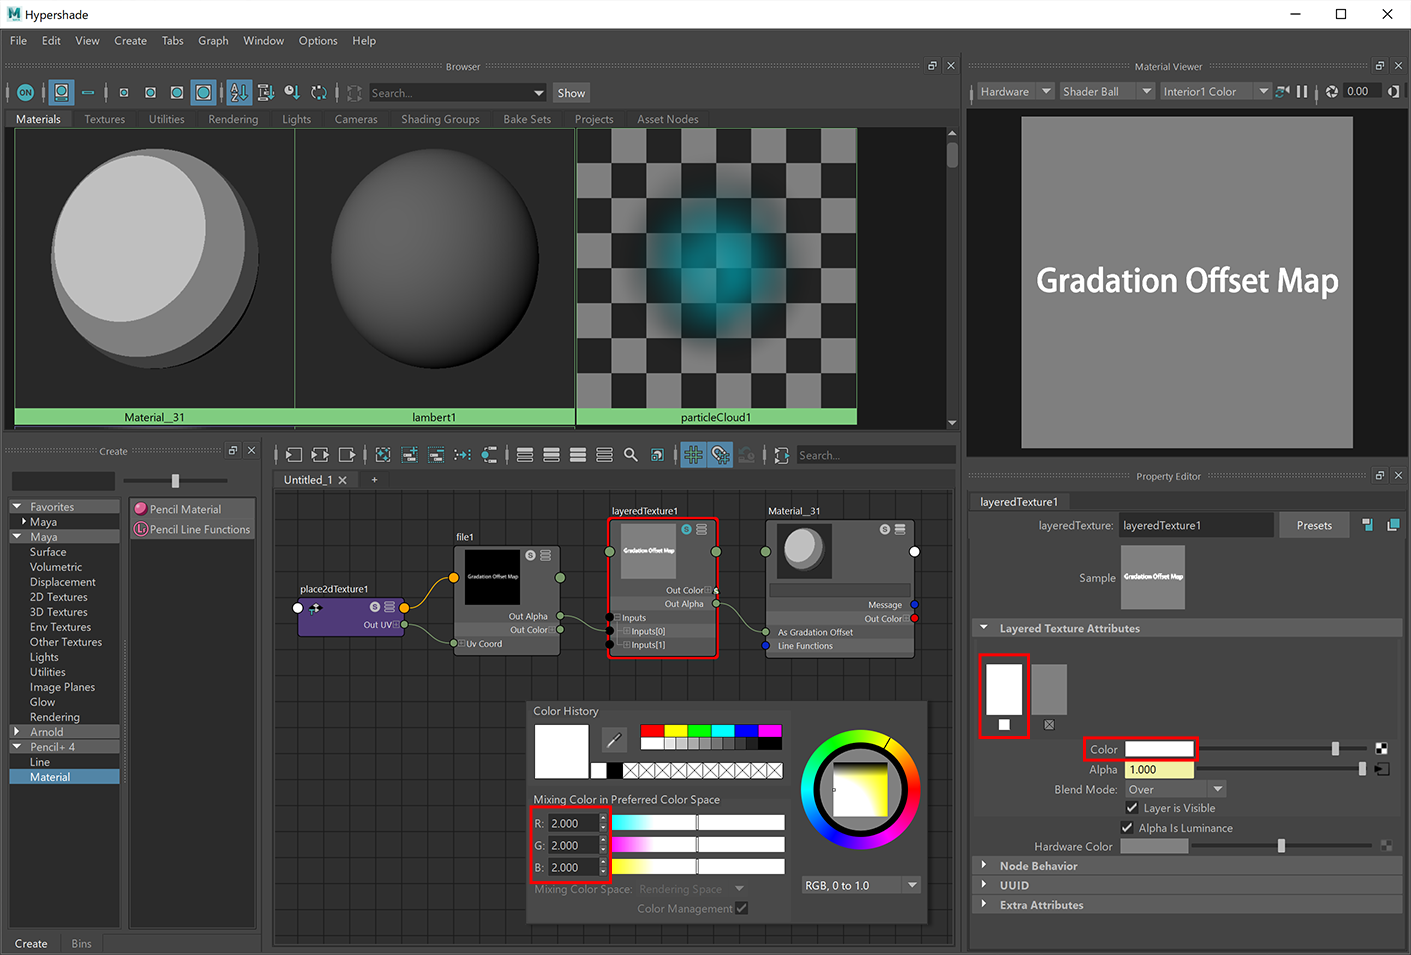
Task: Collapse Layered Texture Attributes section
Action: coord(984,628)
